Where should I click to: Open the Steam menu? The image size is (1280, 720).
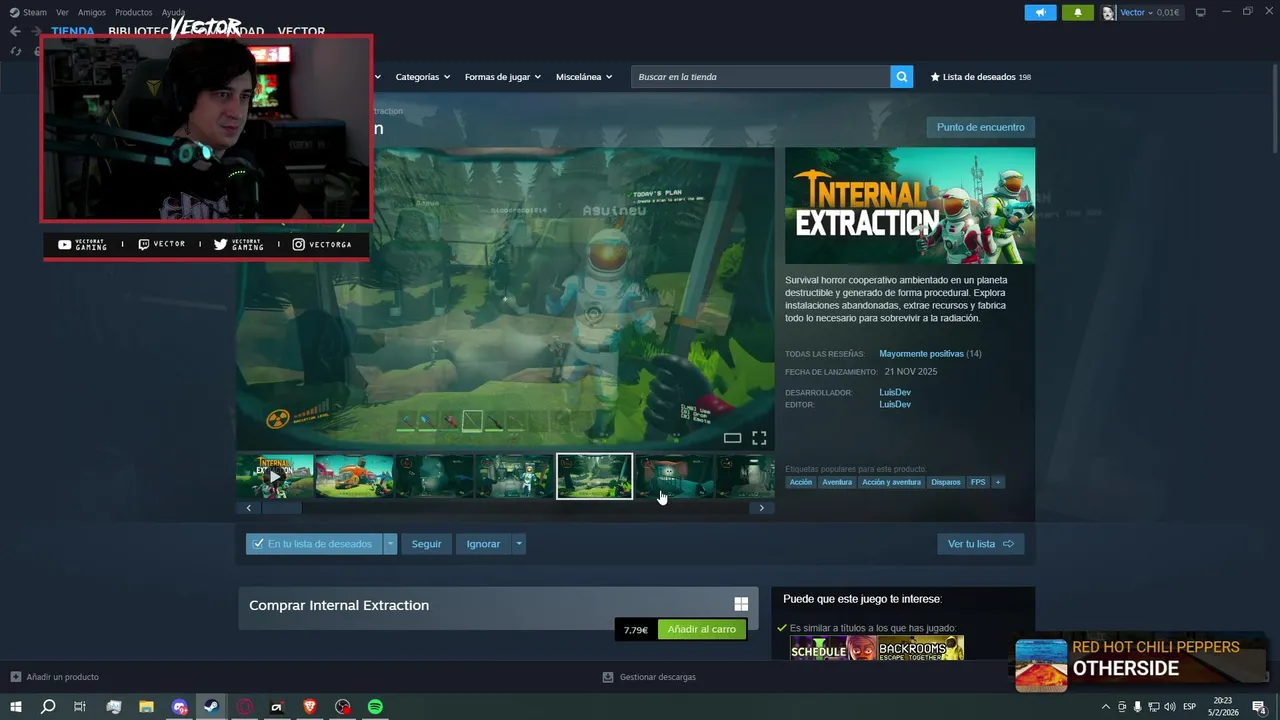pyautogui.click(x=28, y=12)
